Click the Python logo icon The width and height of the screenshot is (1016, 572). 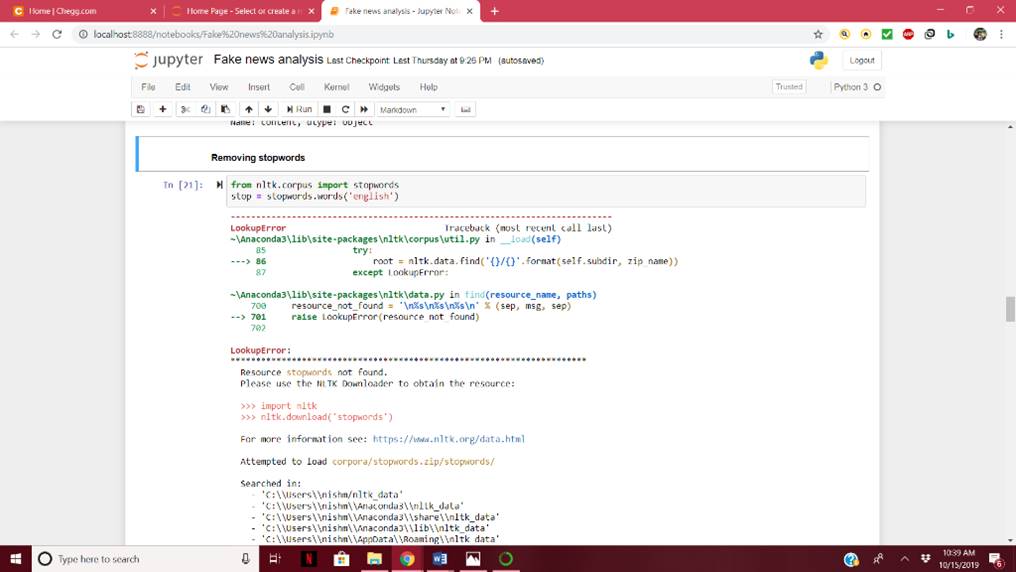pyautogui.click(x=818, y=60)
